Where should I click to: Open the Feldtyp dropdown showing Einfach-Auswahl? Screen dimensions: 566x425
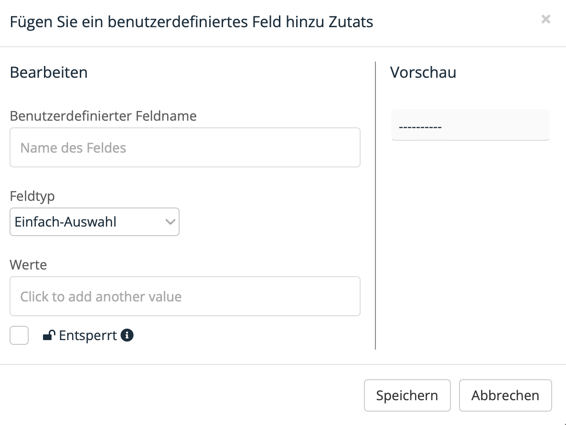coord(95,222)
